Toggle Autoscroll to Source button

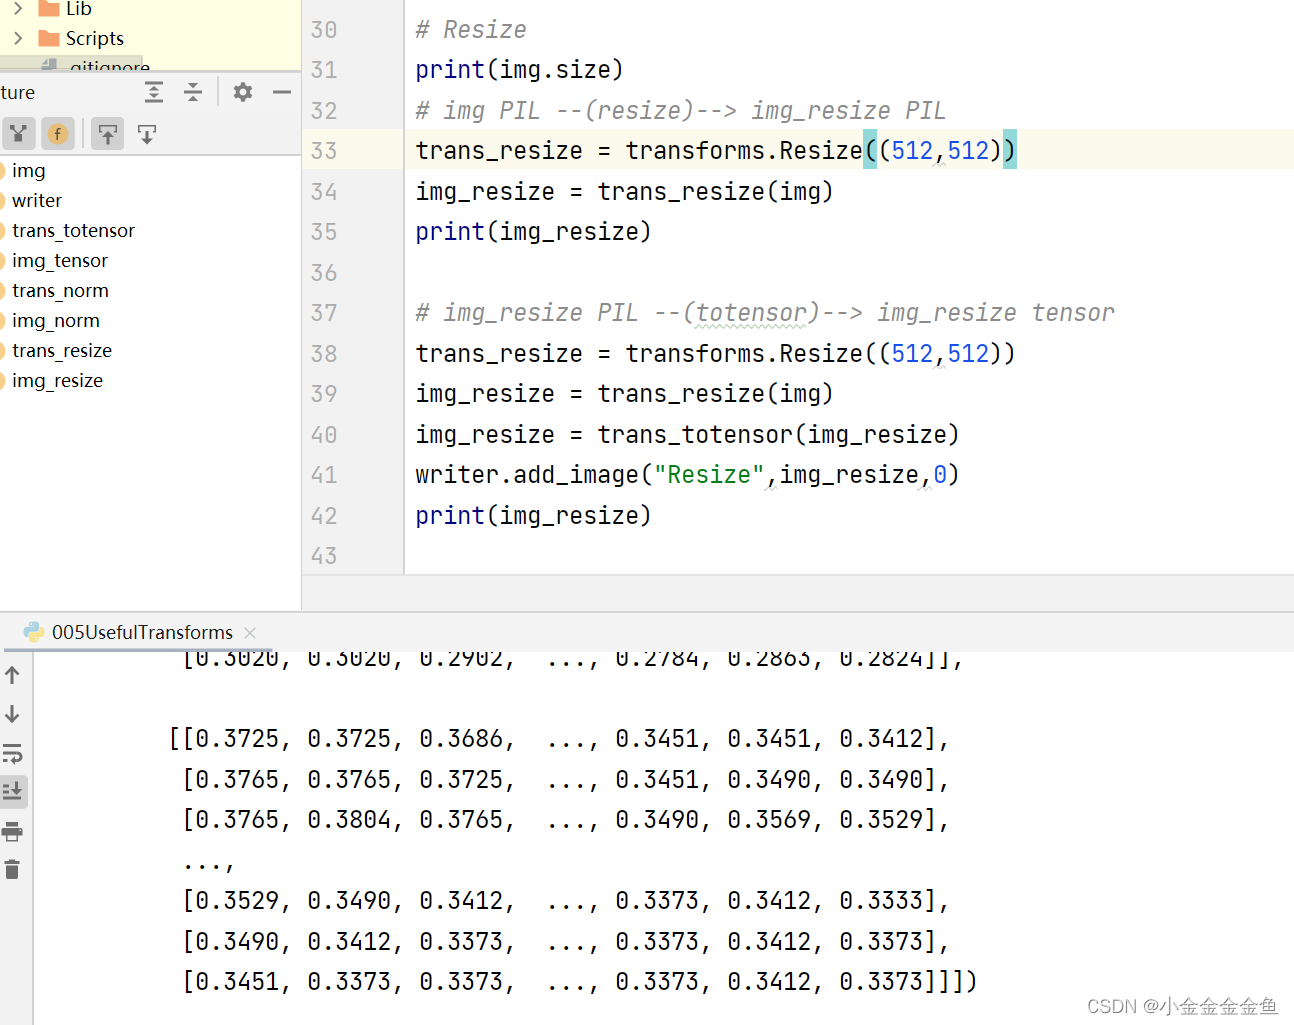(x=108, y=133)
